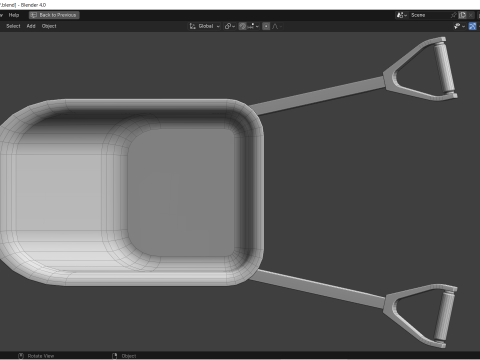Open the Object menu
The image size is (480, 360).
coord(49,26)
